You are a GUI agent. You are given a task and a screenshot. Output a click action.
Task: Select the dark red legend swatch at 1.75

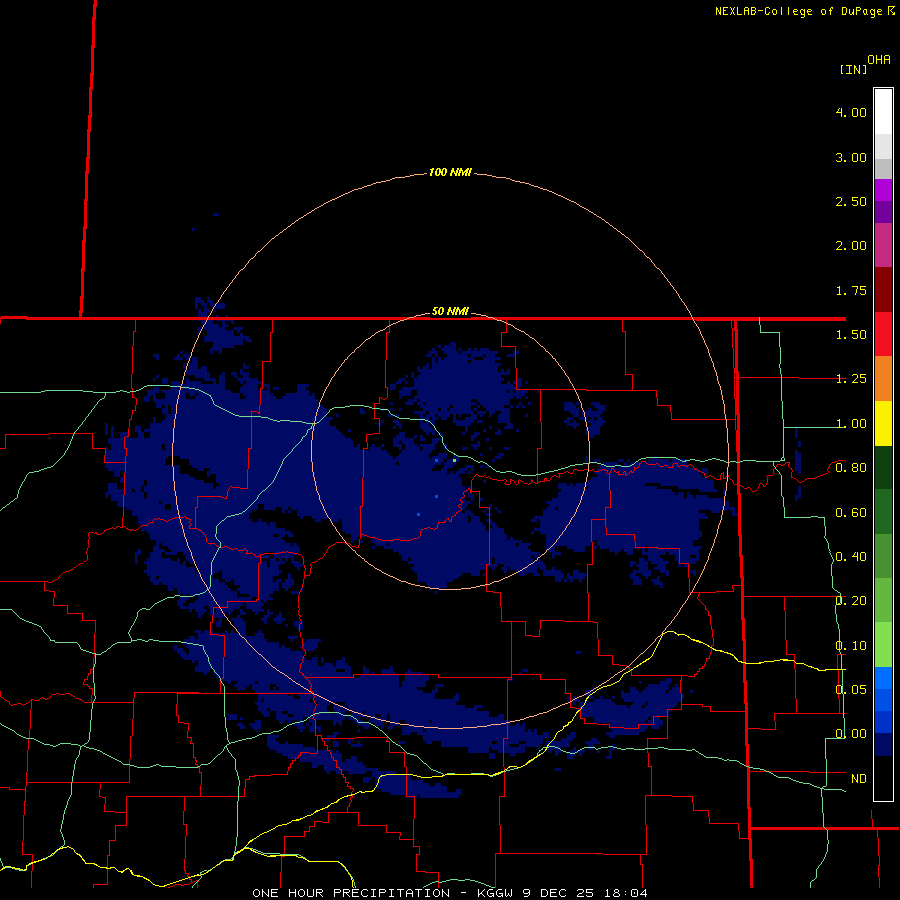pyautogui.click(x=883, y=290)
